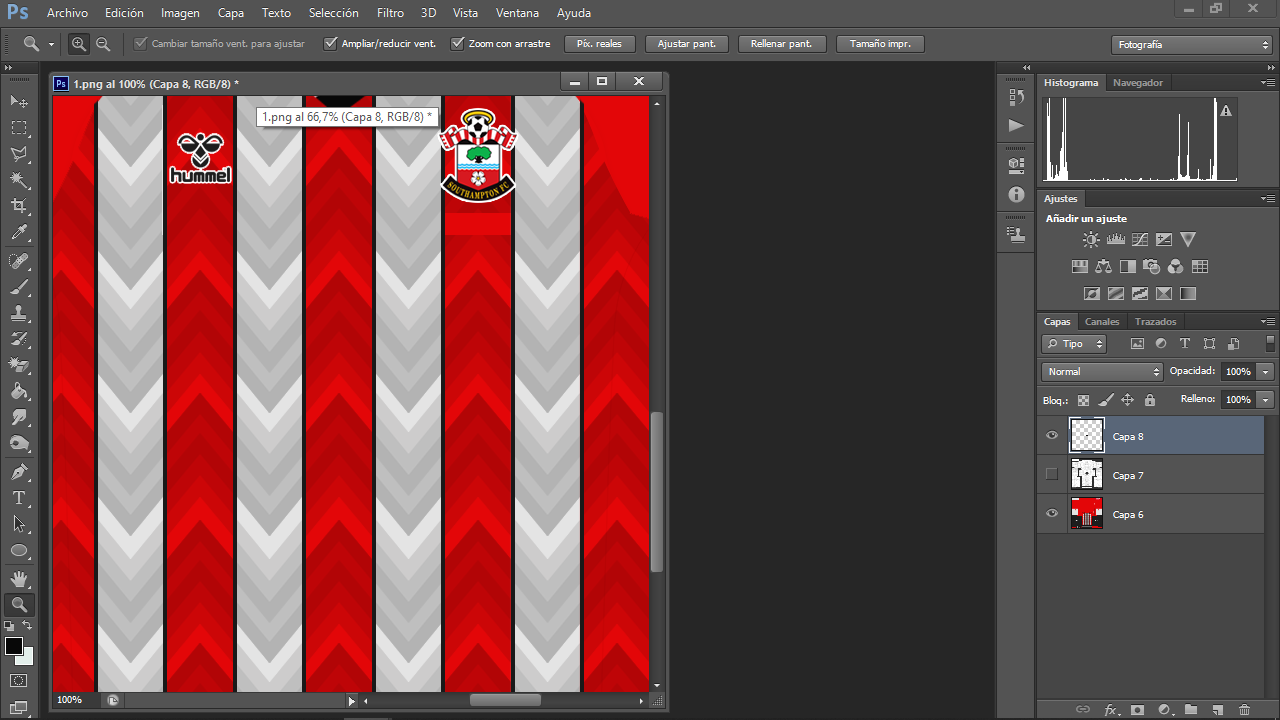Toggle lock all padlock icon
The image size is (1280, 720).
tap(1149, 400)
